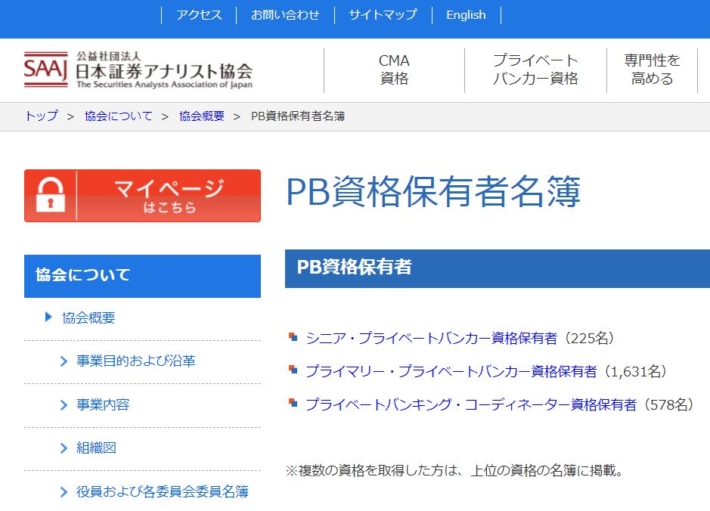Click the triangle beside 協会概要
Screen dimensions: 710x511
coord(48,317)
